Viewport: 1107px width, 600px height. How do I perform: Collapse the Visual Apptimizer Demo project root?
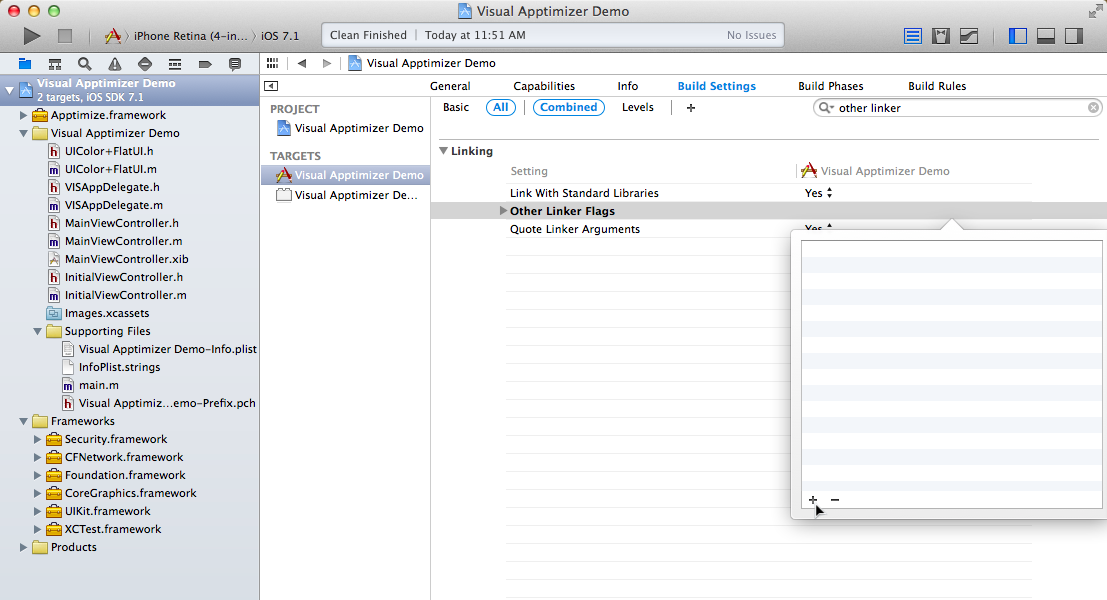[x=10, y=90]
